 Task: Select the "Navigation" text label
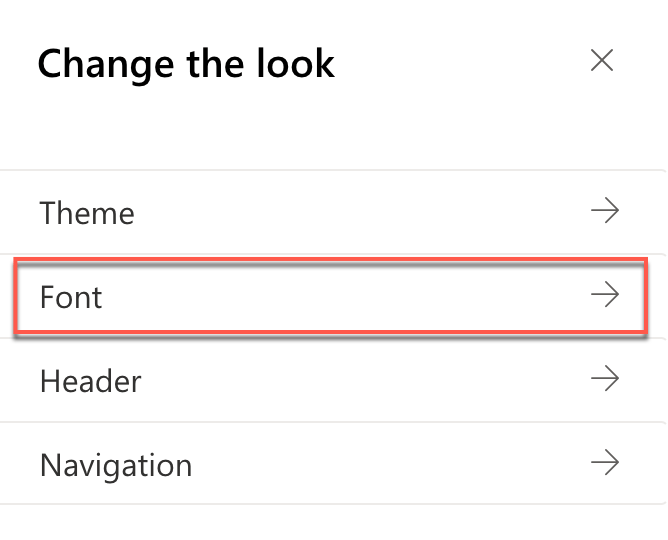pyautogui.click(x=116, y=465)
